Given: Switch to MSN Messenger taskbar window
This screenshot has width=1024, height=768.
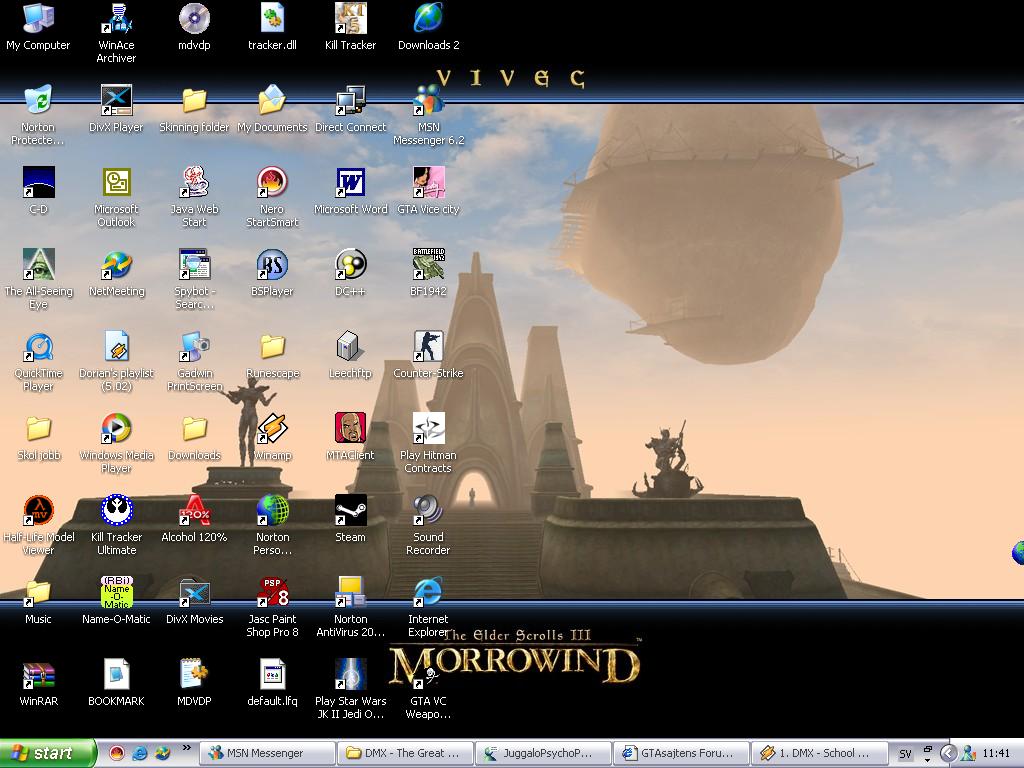Looking at the screenshot, I should tap(267, 753).
